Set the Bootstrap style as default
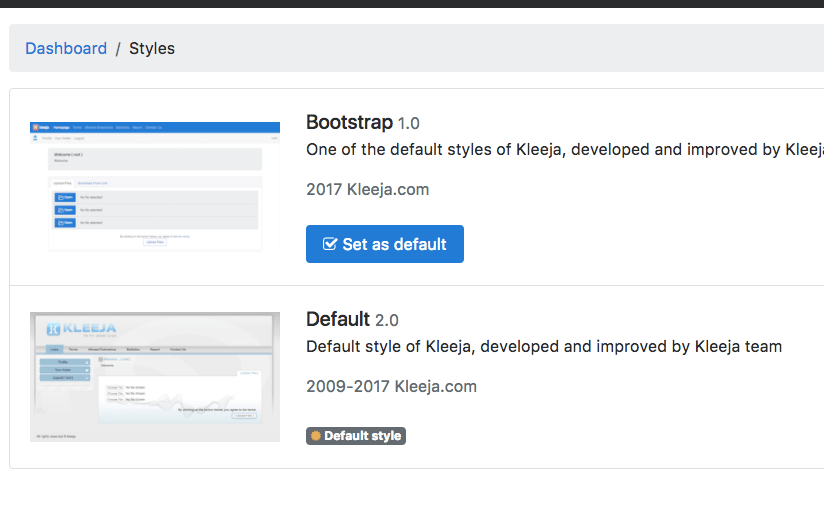The width and height of the screenshot is (824, 505). click(385, 244)
